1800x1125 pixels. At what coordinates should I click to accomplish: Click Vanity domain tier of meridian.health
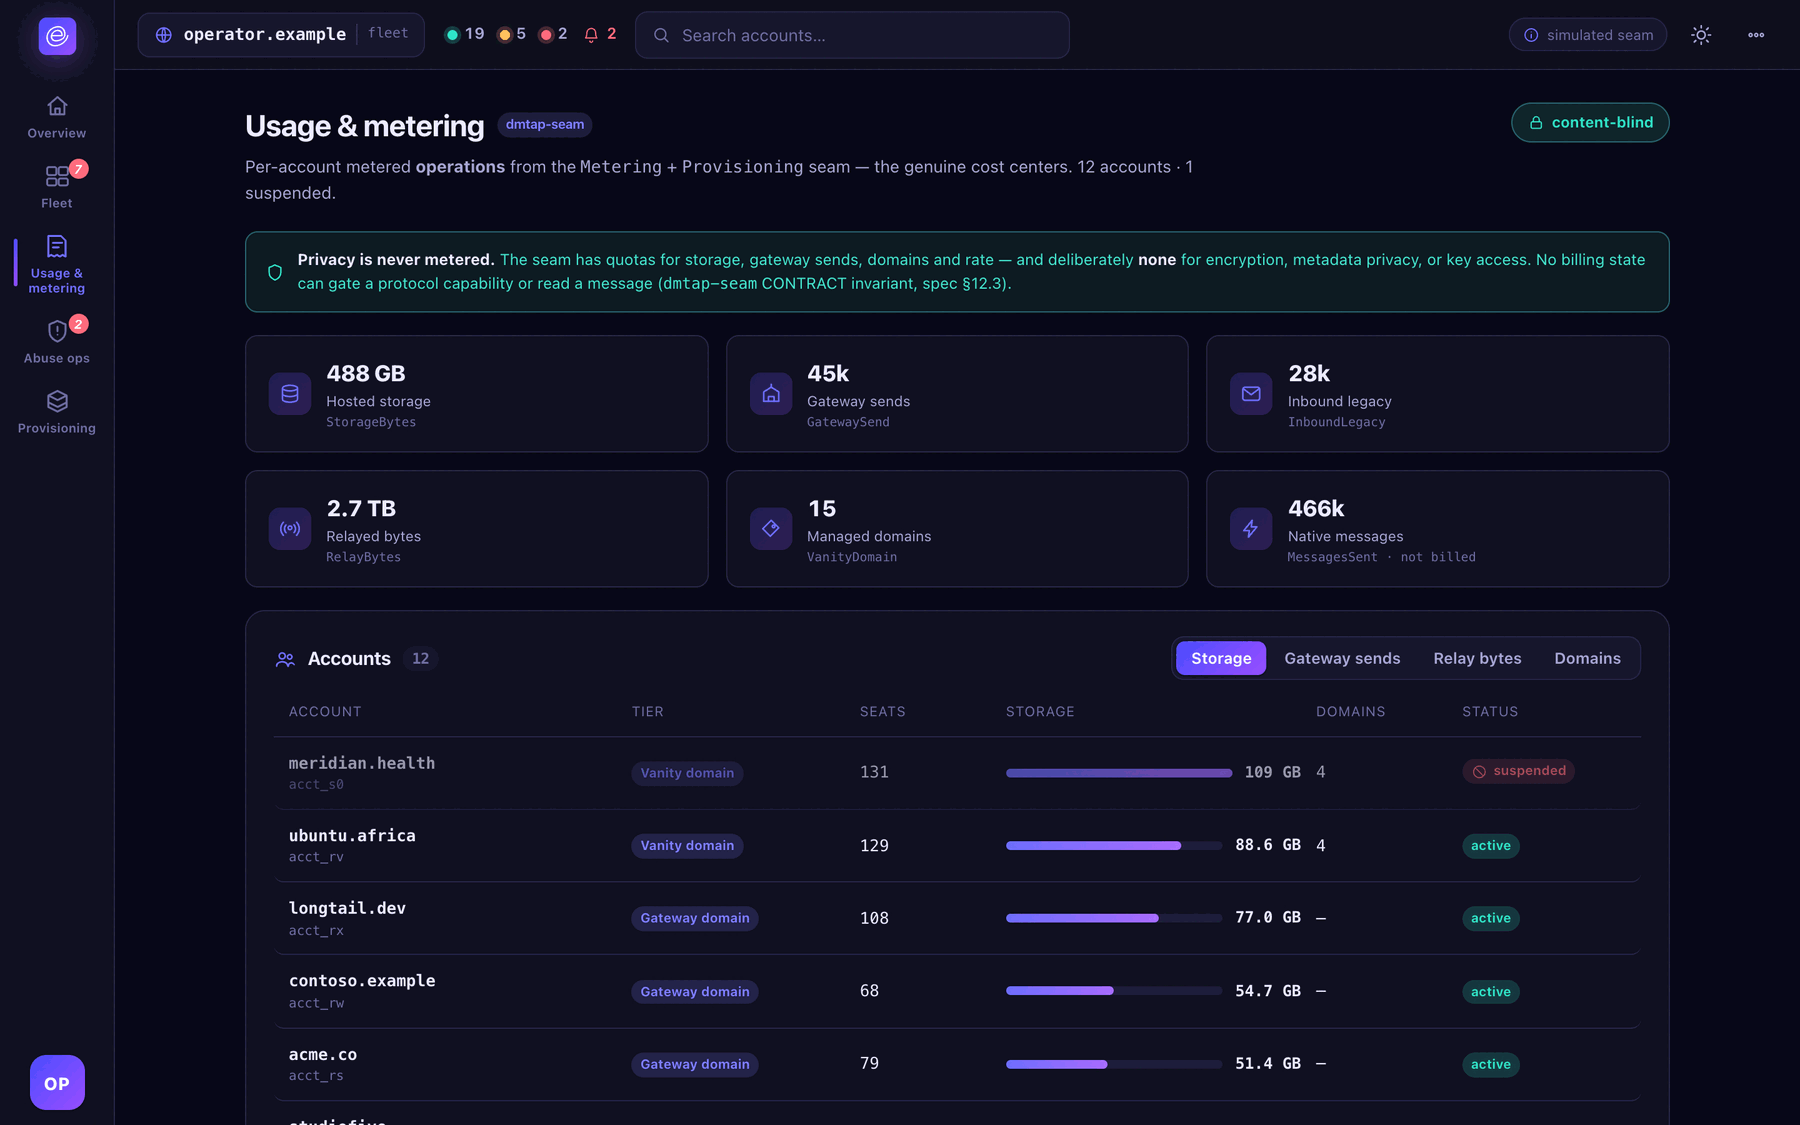coord(687,773)
